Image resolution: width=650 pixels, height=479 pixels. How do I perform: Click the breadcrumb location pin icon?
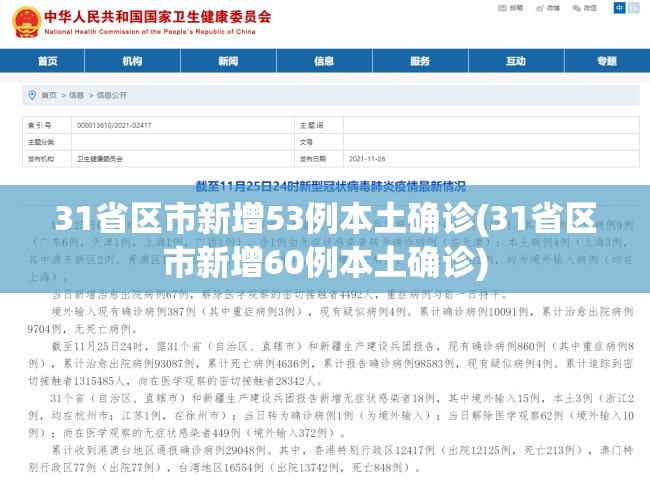[32, 95]
